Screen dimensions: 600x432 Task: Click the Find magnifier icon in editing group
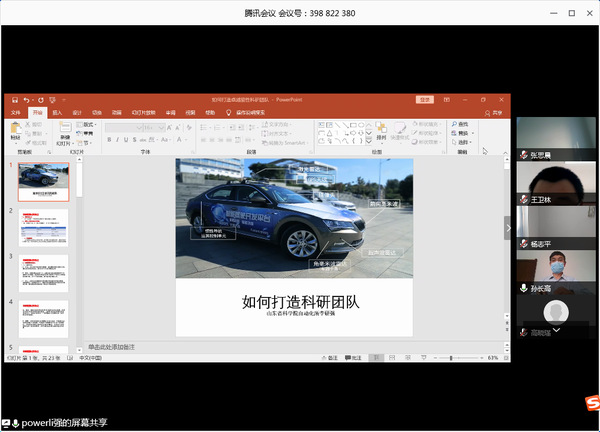pos(454,124)
